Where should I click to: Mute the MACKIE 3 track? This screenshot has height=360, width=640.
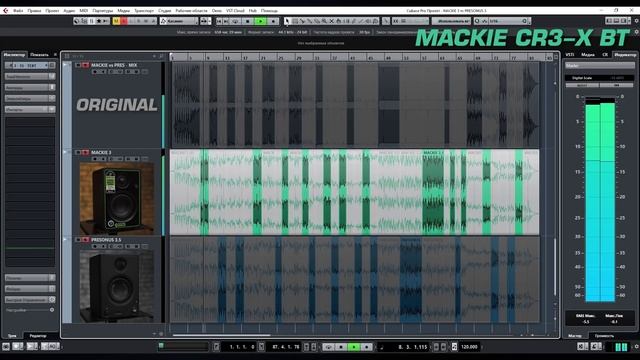pos(78,153)
